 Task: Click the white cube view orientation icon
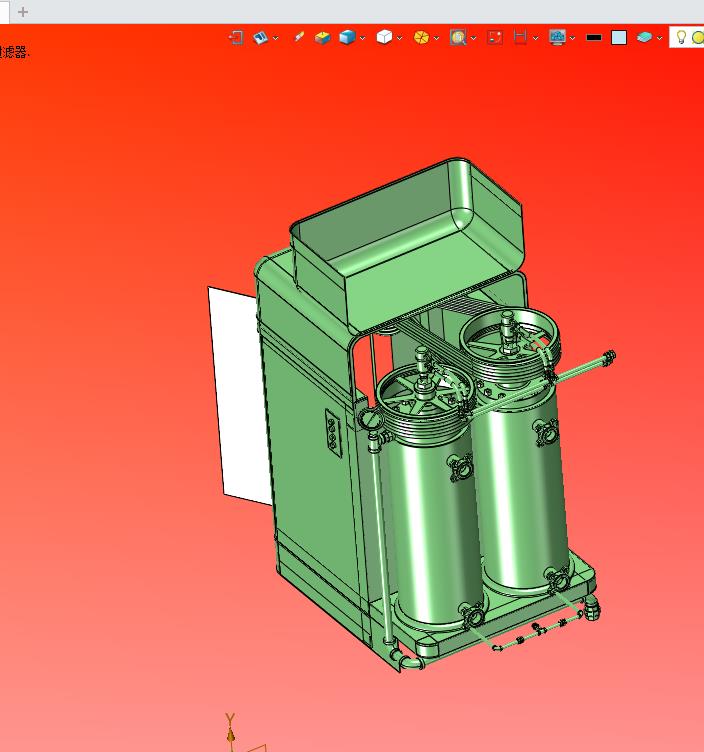tap(384, 37)
